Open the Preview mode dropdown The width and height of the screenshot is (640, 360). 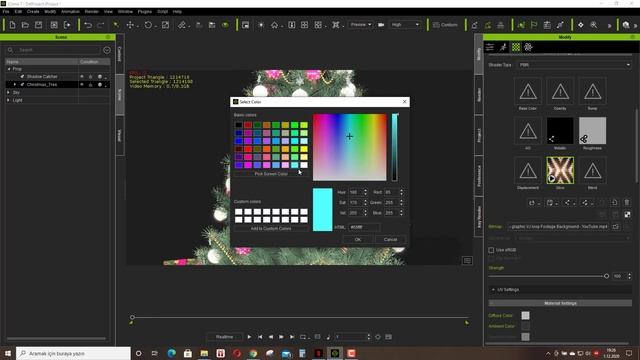tap(360, 24)
